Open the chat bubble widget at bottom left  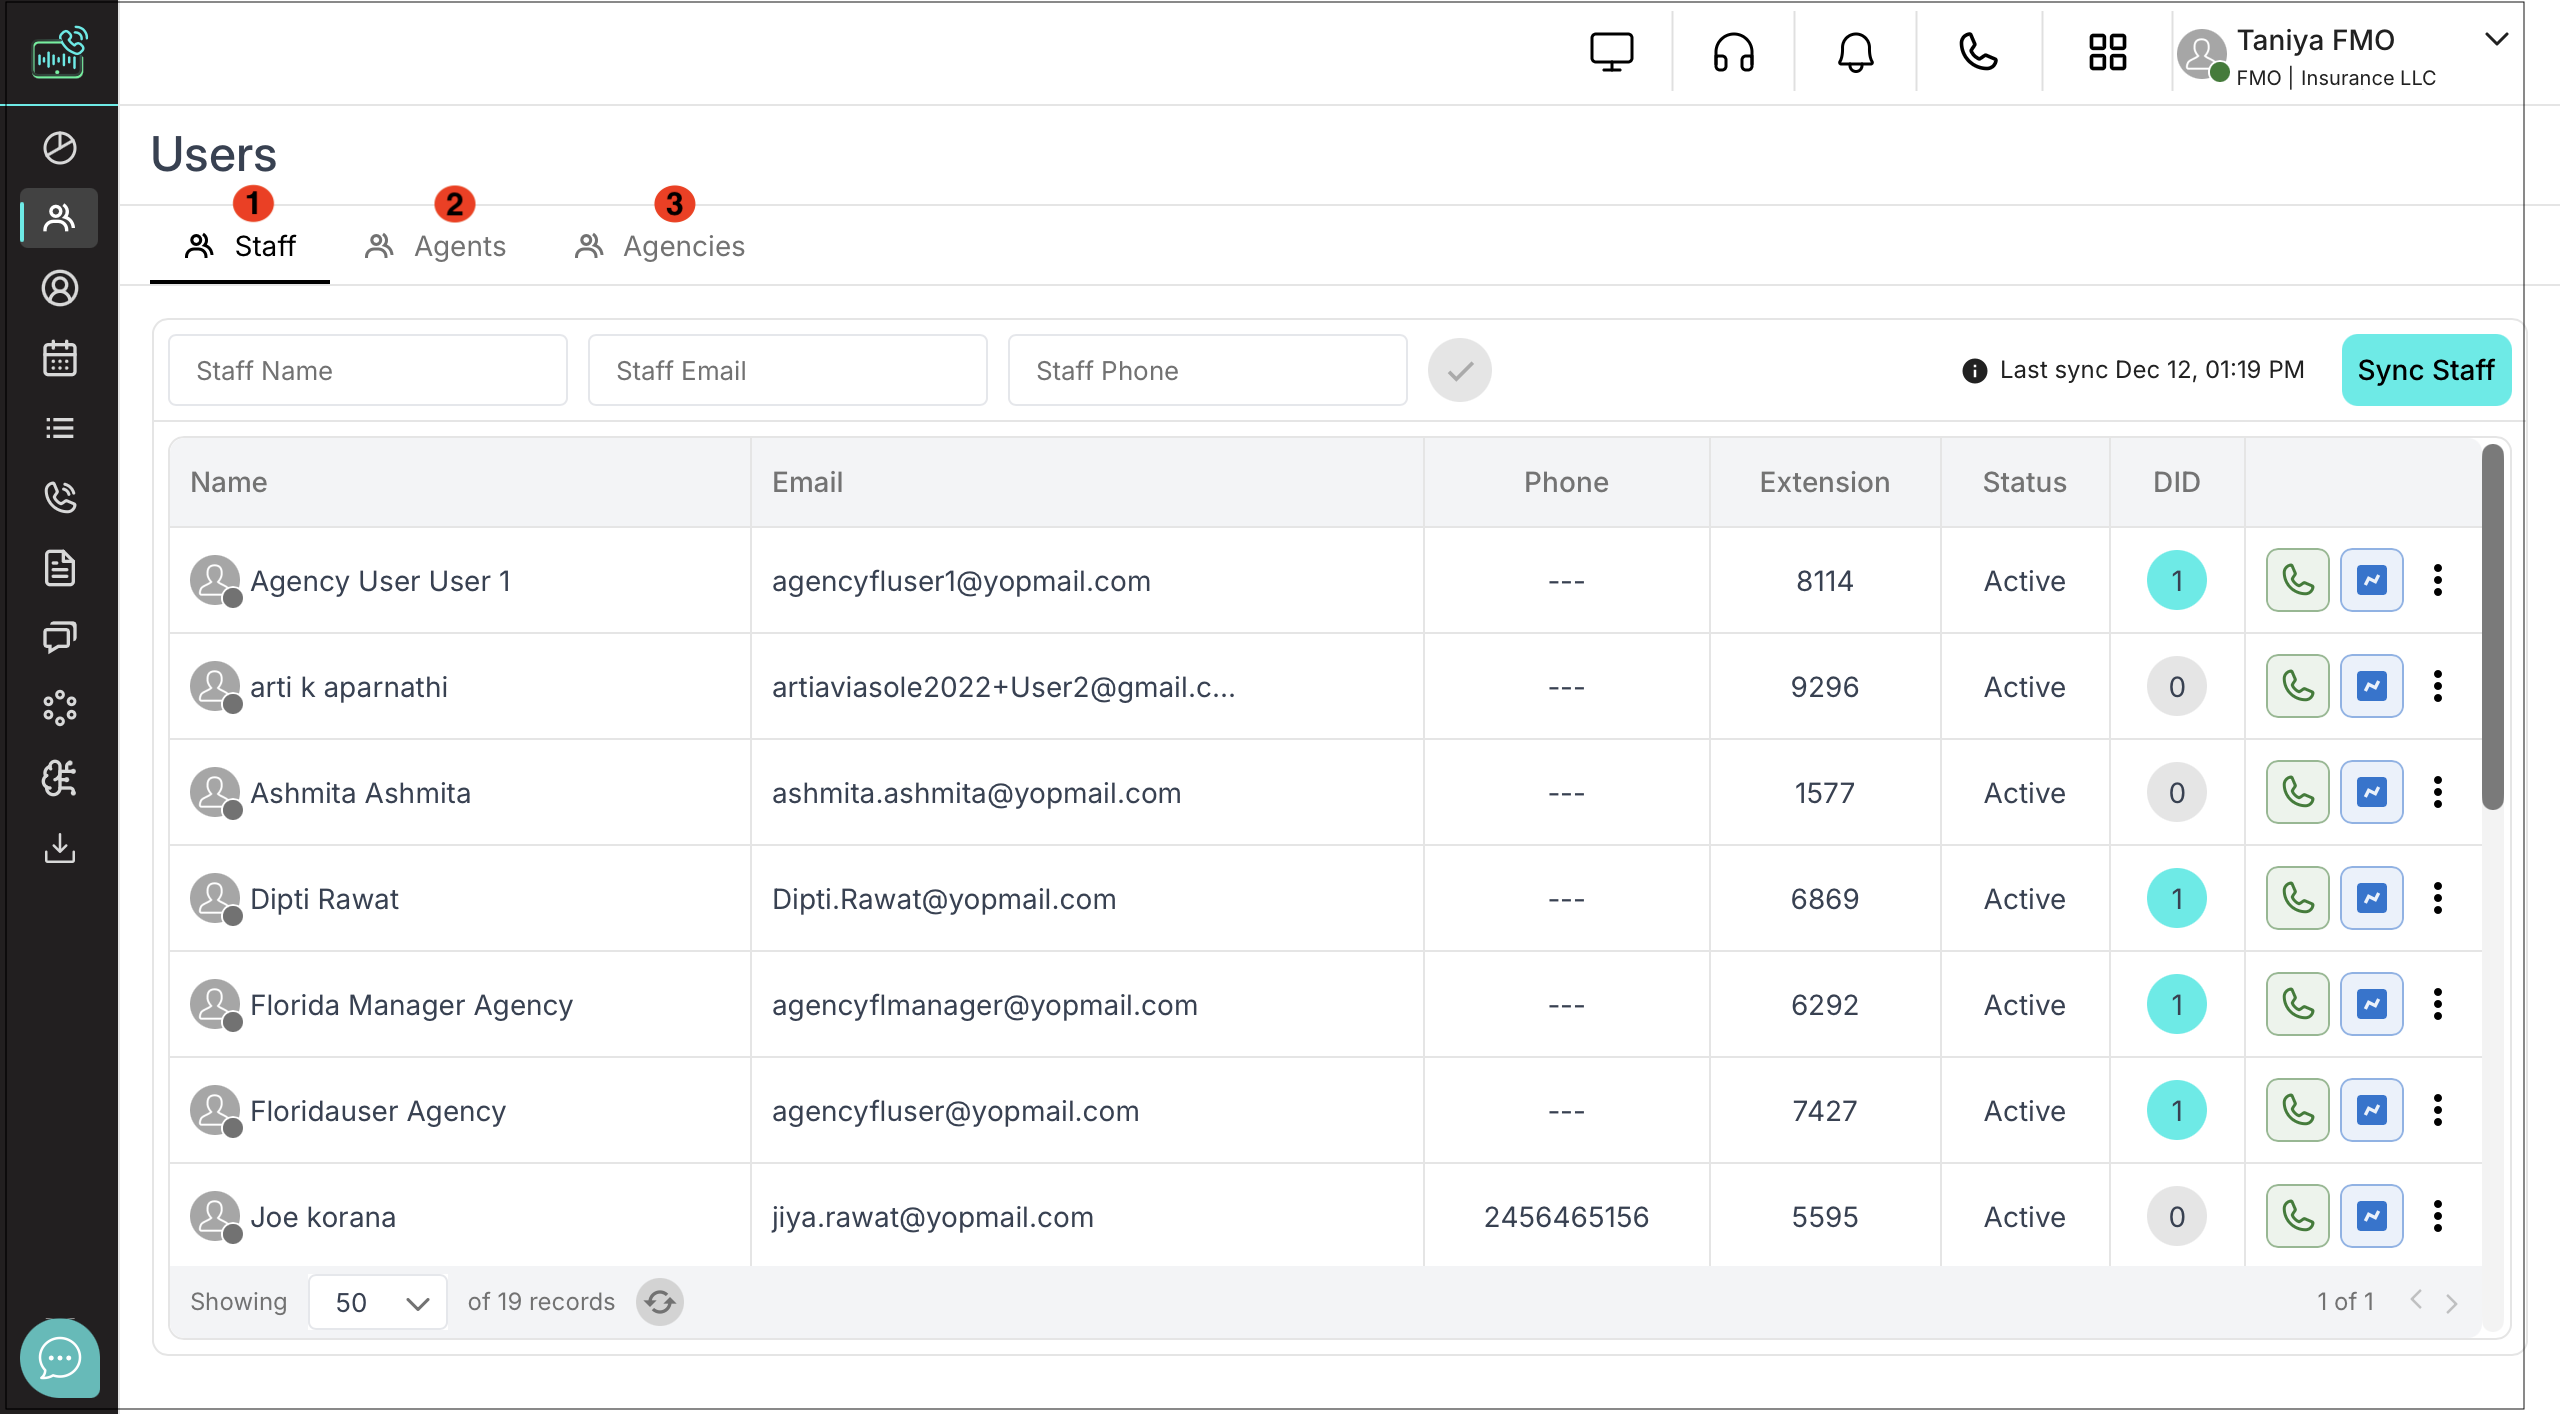pos(59,1357)
